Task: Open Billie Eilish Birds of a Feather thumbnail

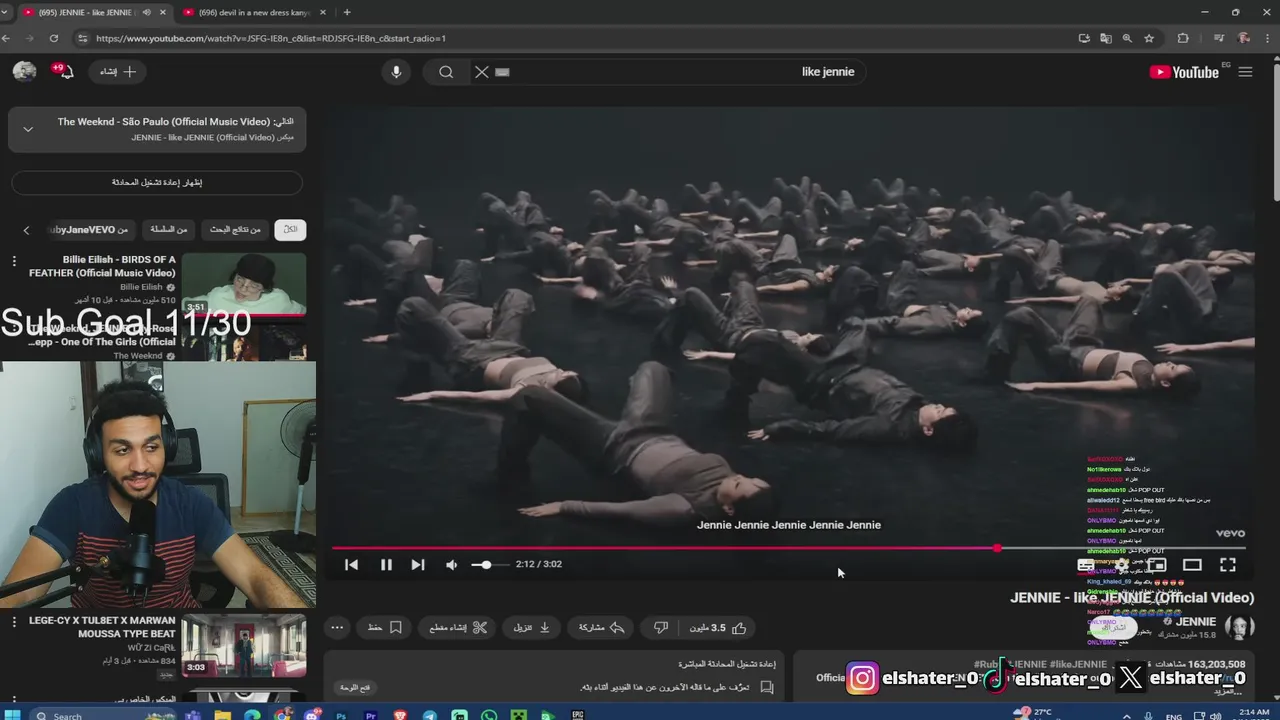Action: pos(244,284)
